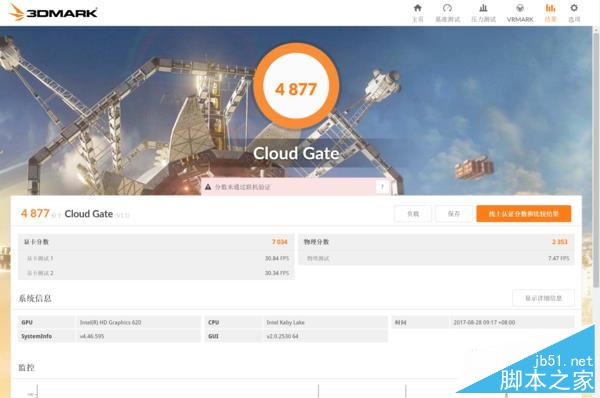Viewport: 600px width, 398px height.
Task: Click the GUI version v2.0.2530 64
Action: [x=282, y=336]
